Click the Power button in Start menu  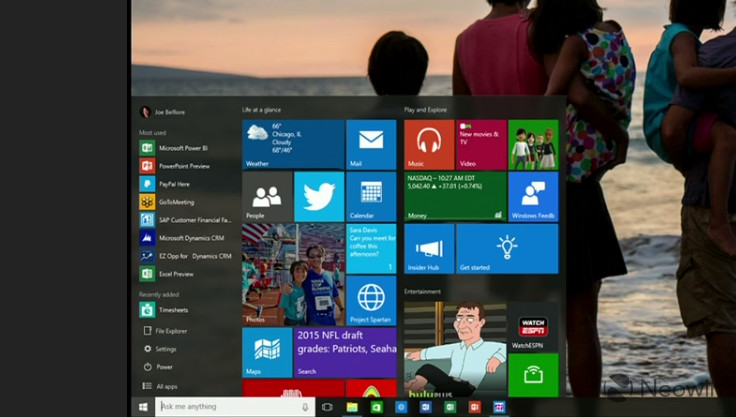[x=158, y=367]
